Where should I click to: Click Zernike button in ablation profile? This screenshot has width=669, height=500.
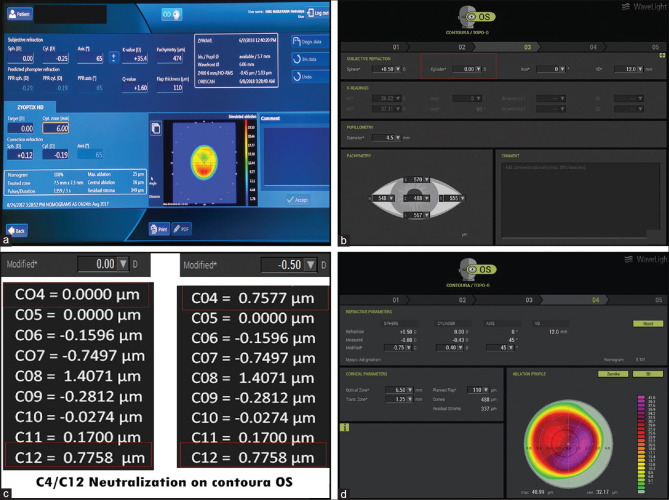(613, 374)
